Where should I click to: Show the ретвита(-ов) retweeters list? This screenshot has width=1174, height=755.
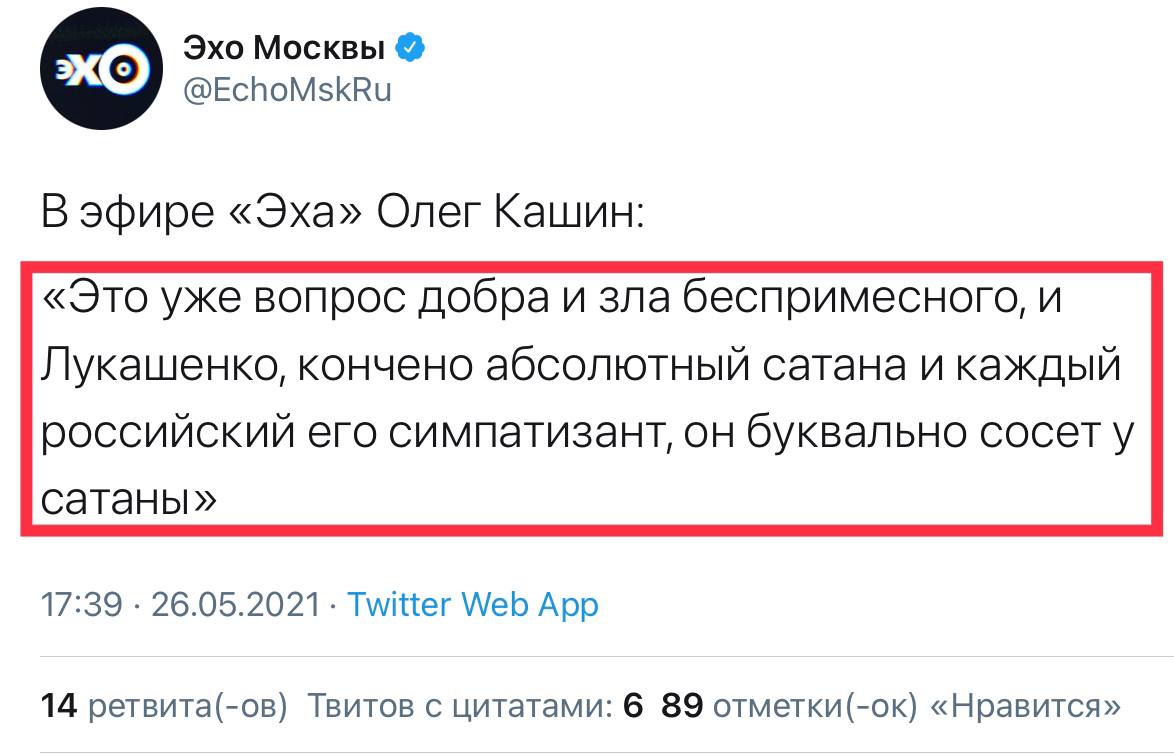188,706
